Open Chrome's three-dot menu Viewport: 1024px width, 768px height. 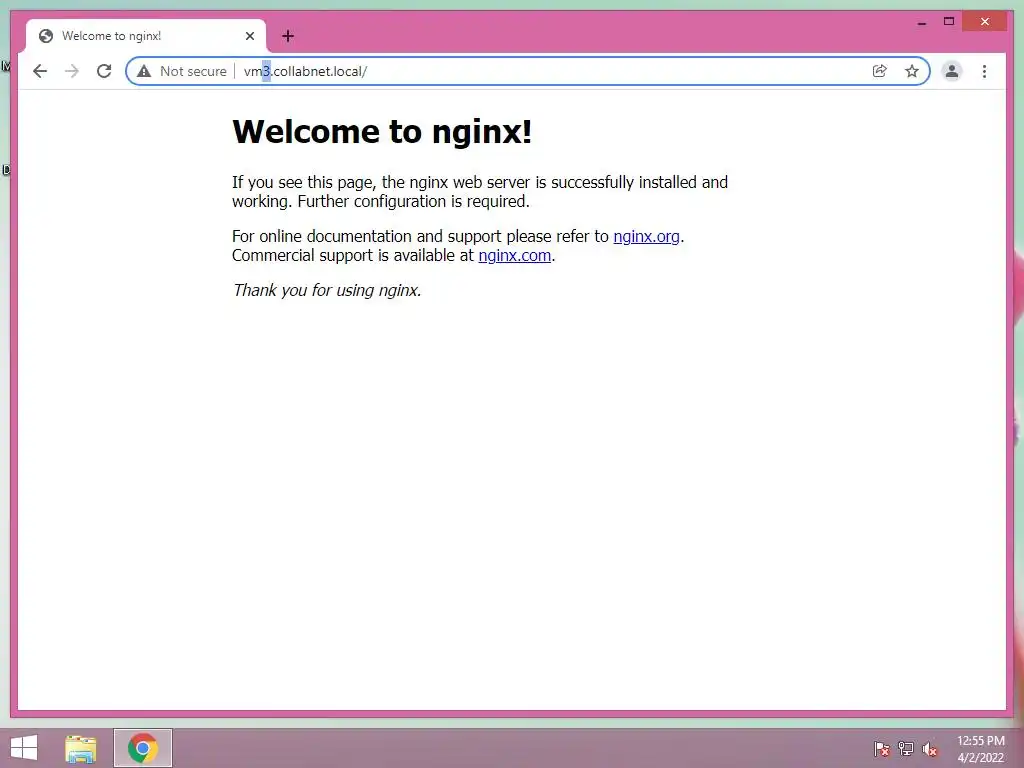984,71
